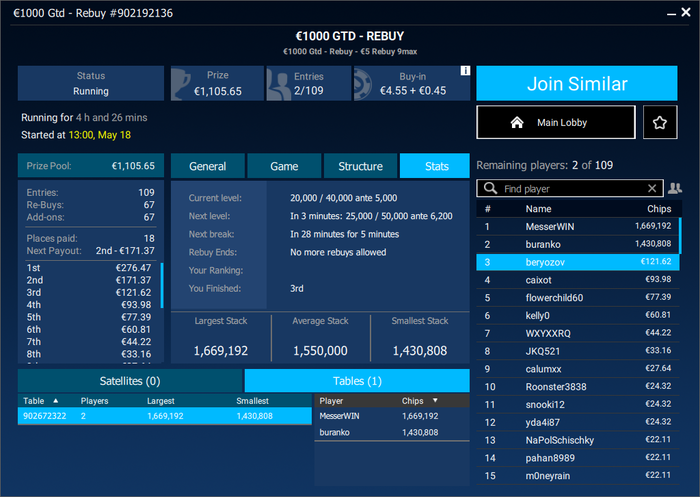Open the Structure tab
This screenshot has height=497, width=700.
coord(360,166)
